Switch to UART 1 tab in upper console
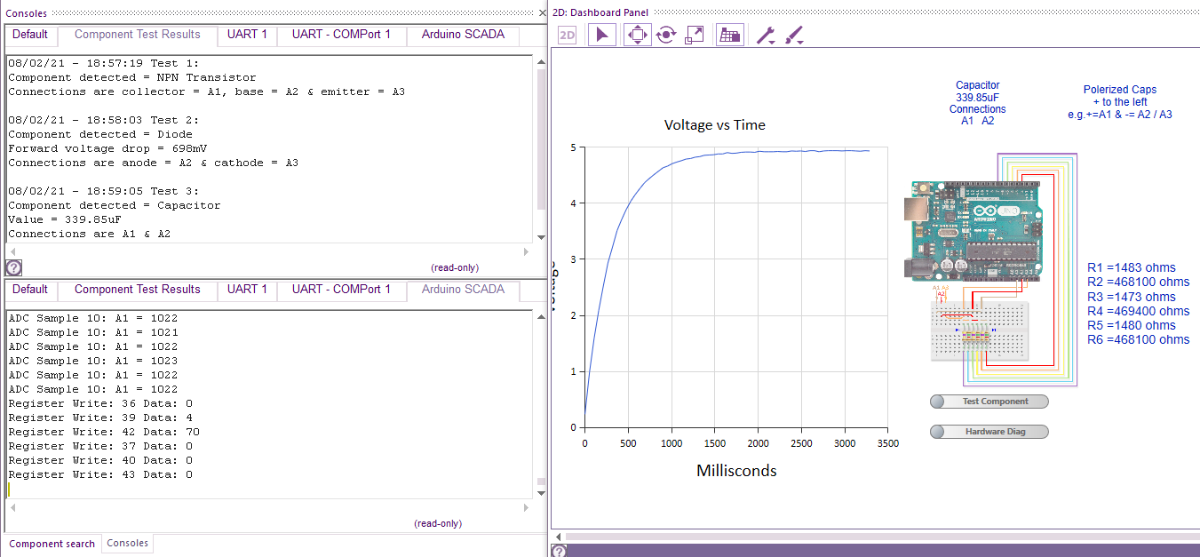This screenshot has height=557, width=1200. pos(247,34)
